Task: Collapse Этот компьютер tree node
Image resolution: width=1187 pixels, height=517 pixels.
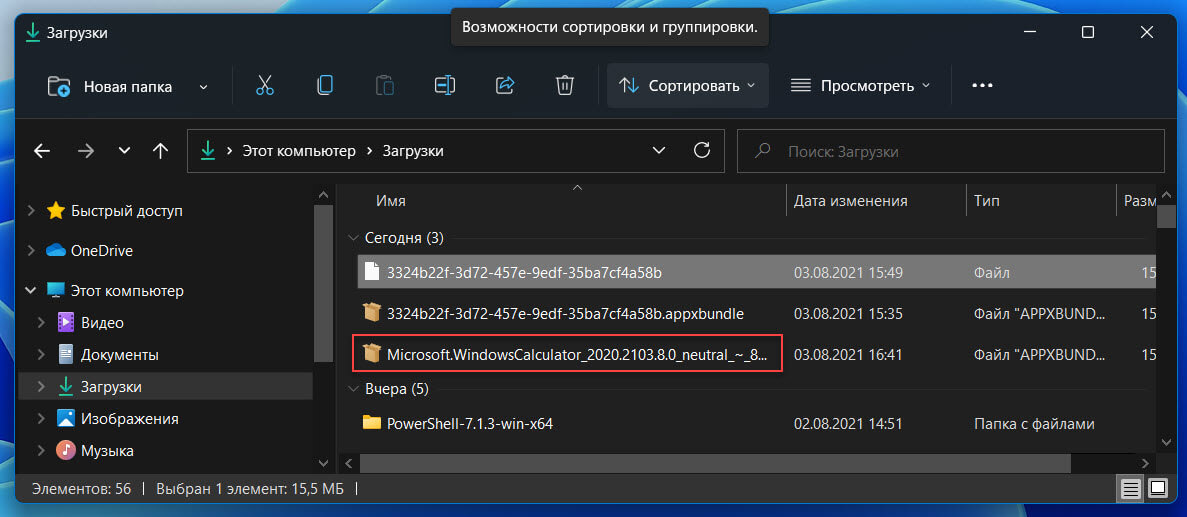Action: coord(31,291)
